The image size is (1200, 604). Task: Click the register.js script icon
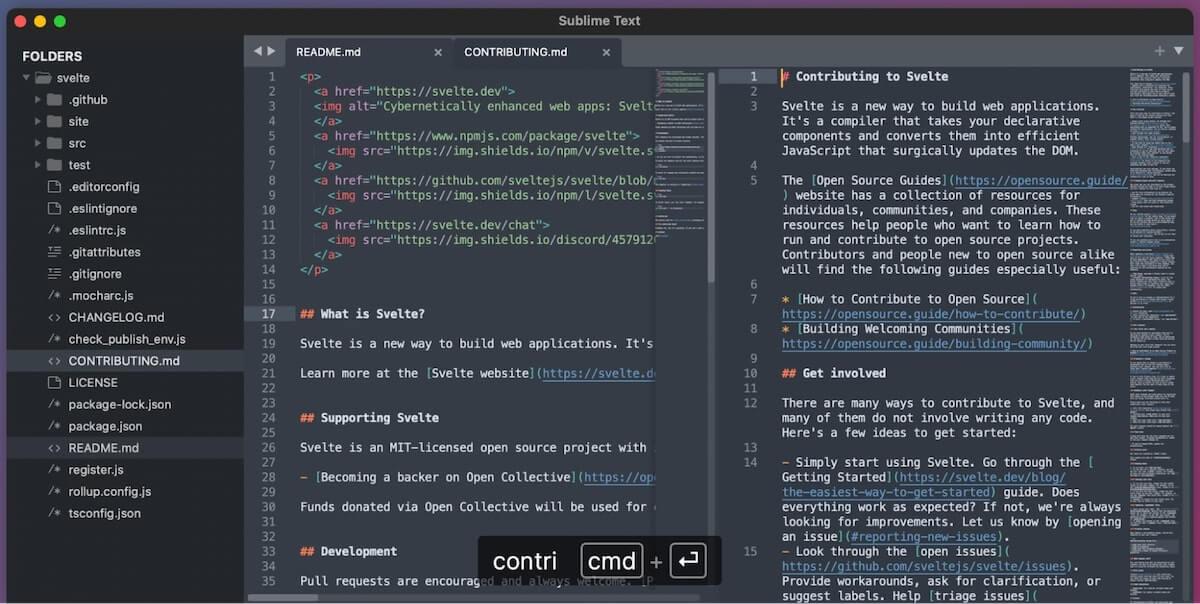point(54,470)
